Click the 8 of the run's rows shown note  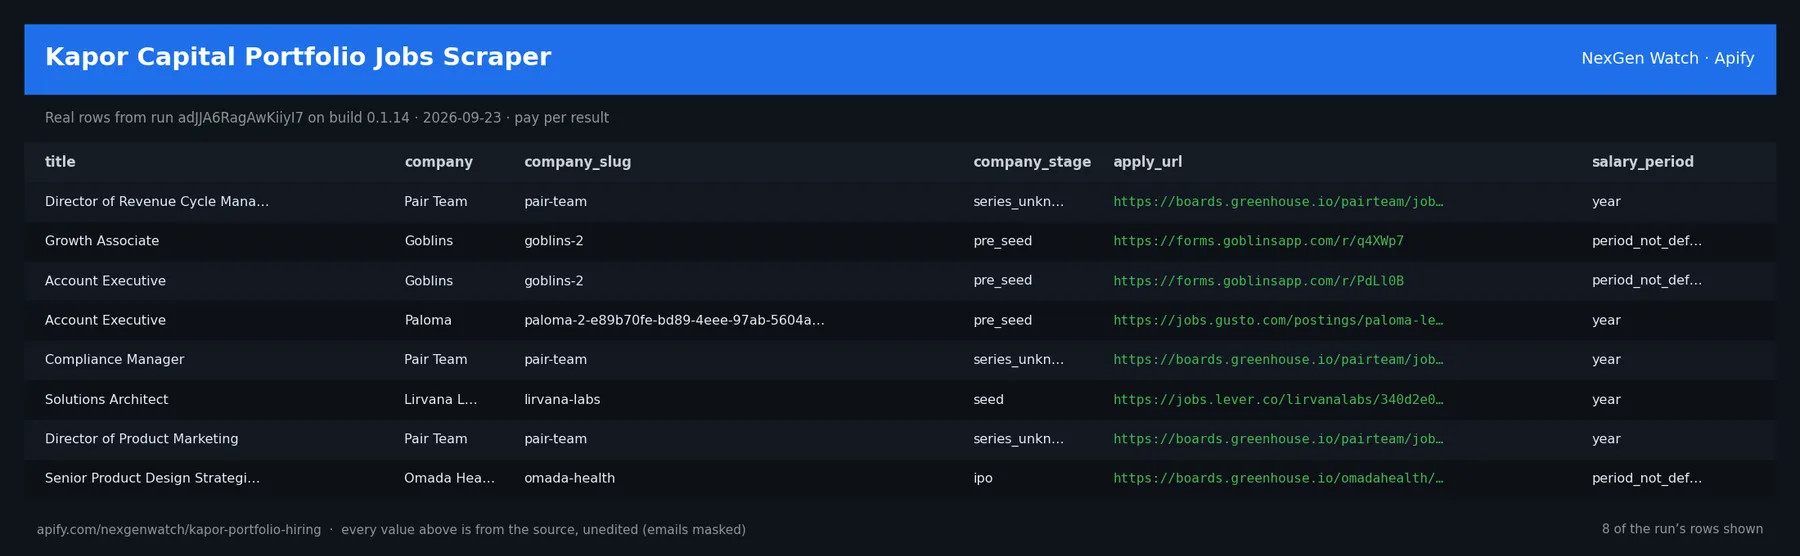(x=1682, y=529)
